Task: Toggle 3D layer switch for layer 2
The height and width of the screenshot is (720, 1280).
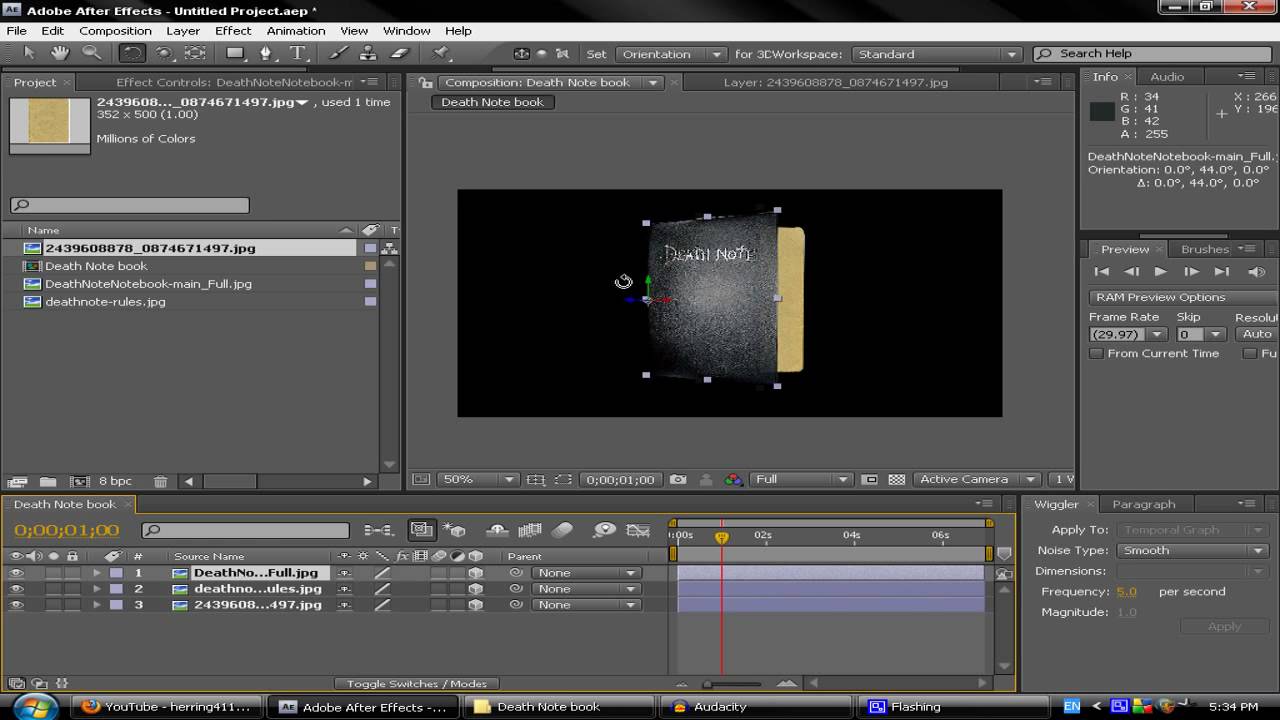Action: coord(476,589)
